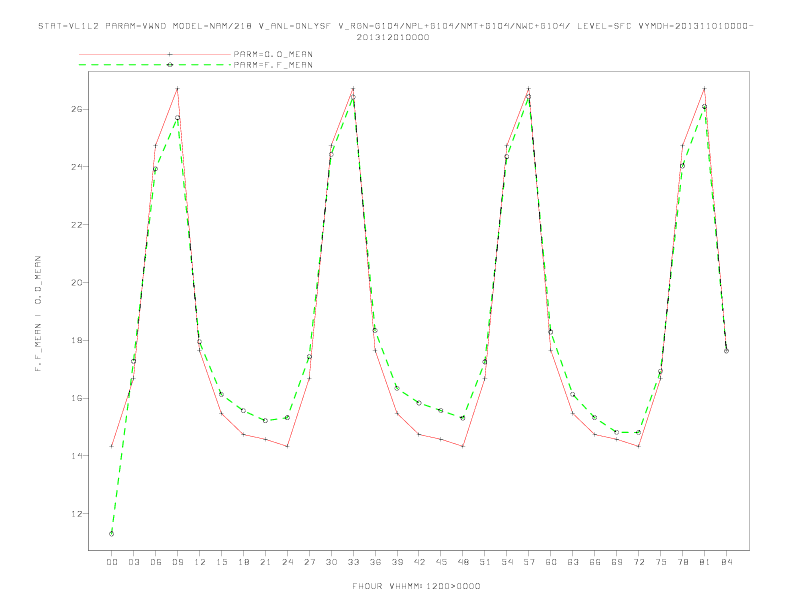The image size is (792, 612).
Task: Click the y-axis tick label 16
Action: click(76, 398)
